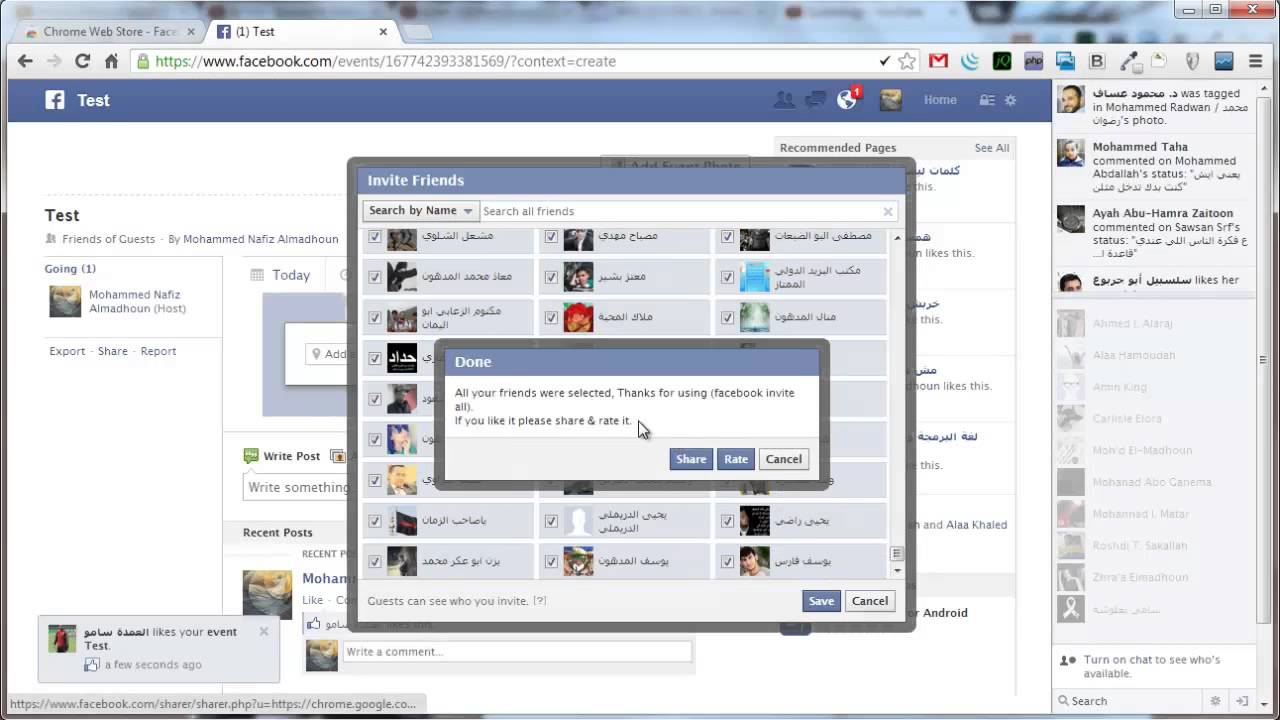Click the bold B extension icon

point(1097,61)
